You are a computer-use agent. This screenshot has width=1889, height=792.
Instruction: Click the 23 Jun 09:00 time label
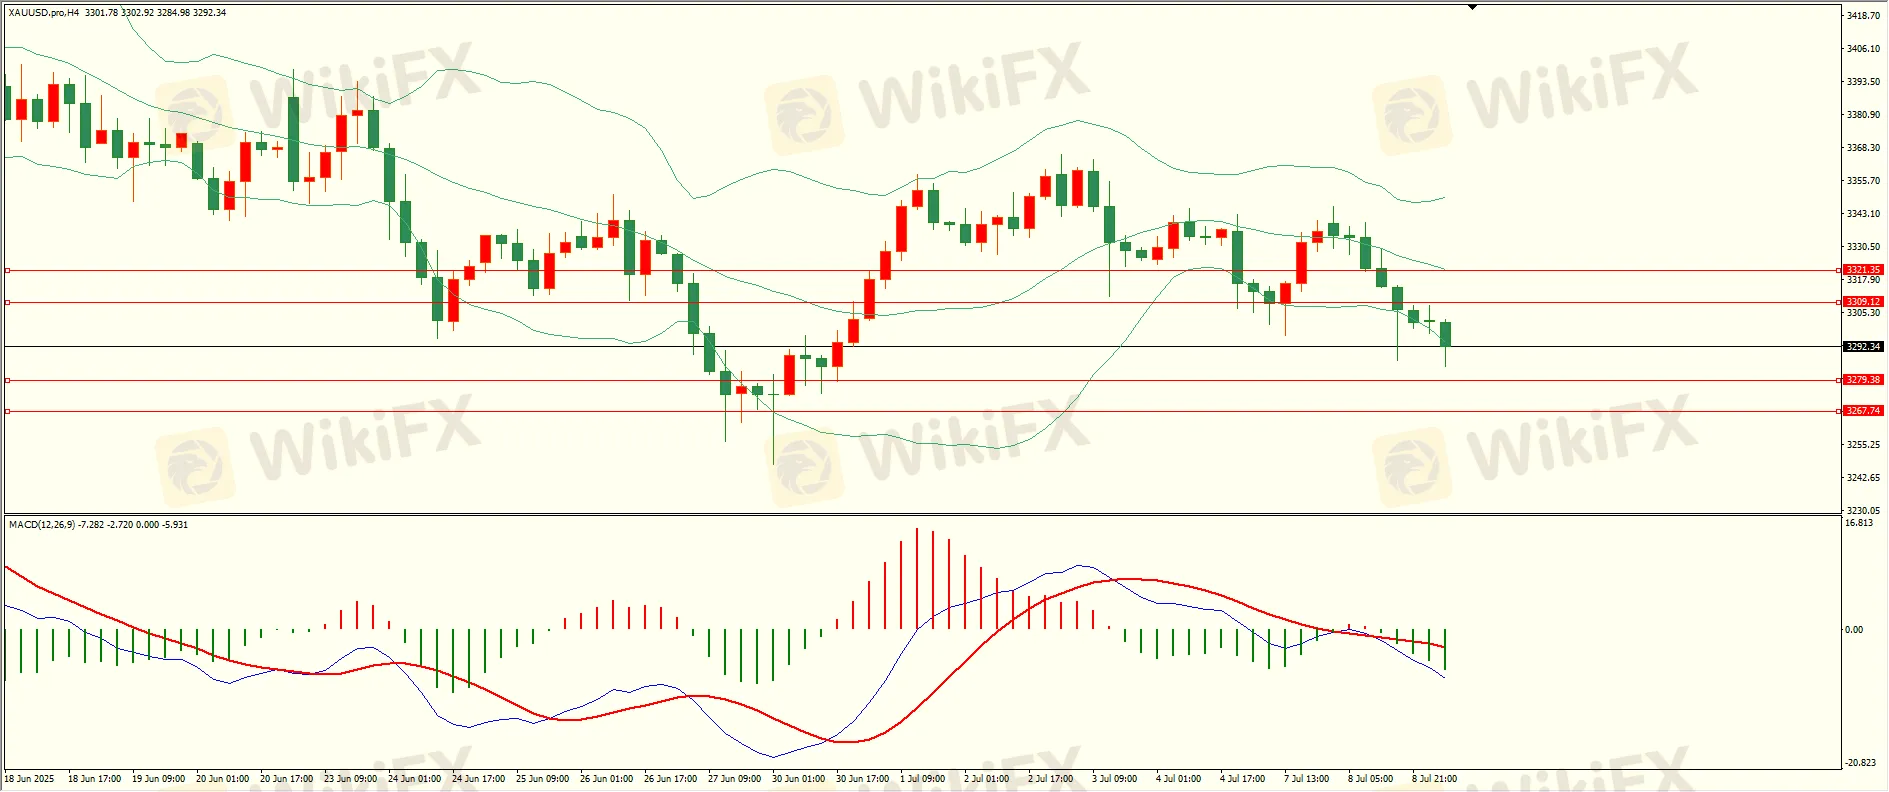tap(351, 779)
